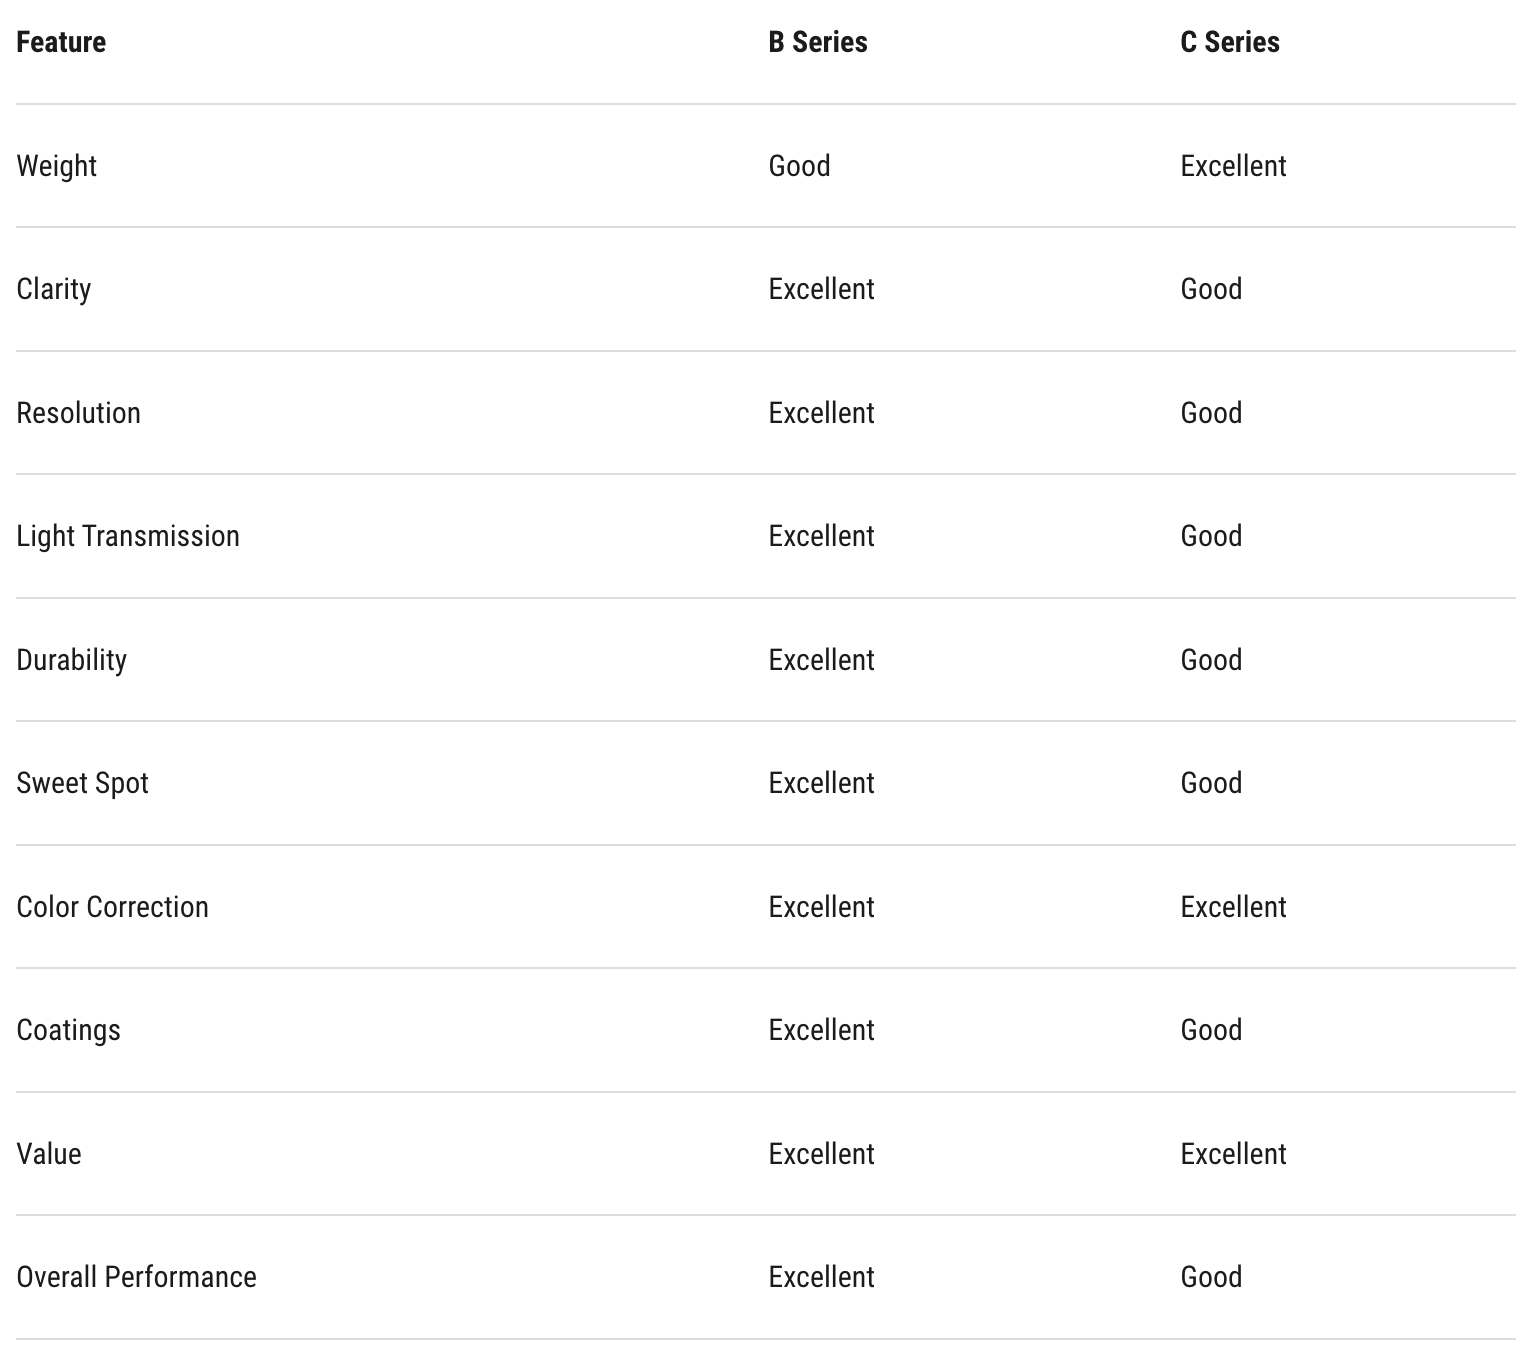Select the Clarity row label

54,289
